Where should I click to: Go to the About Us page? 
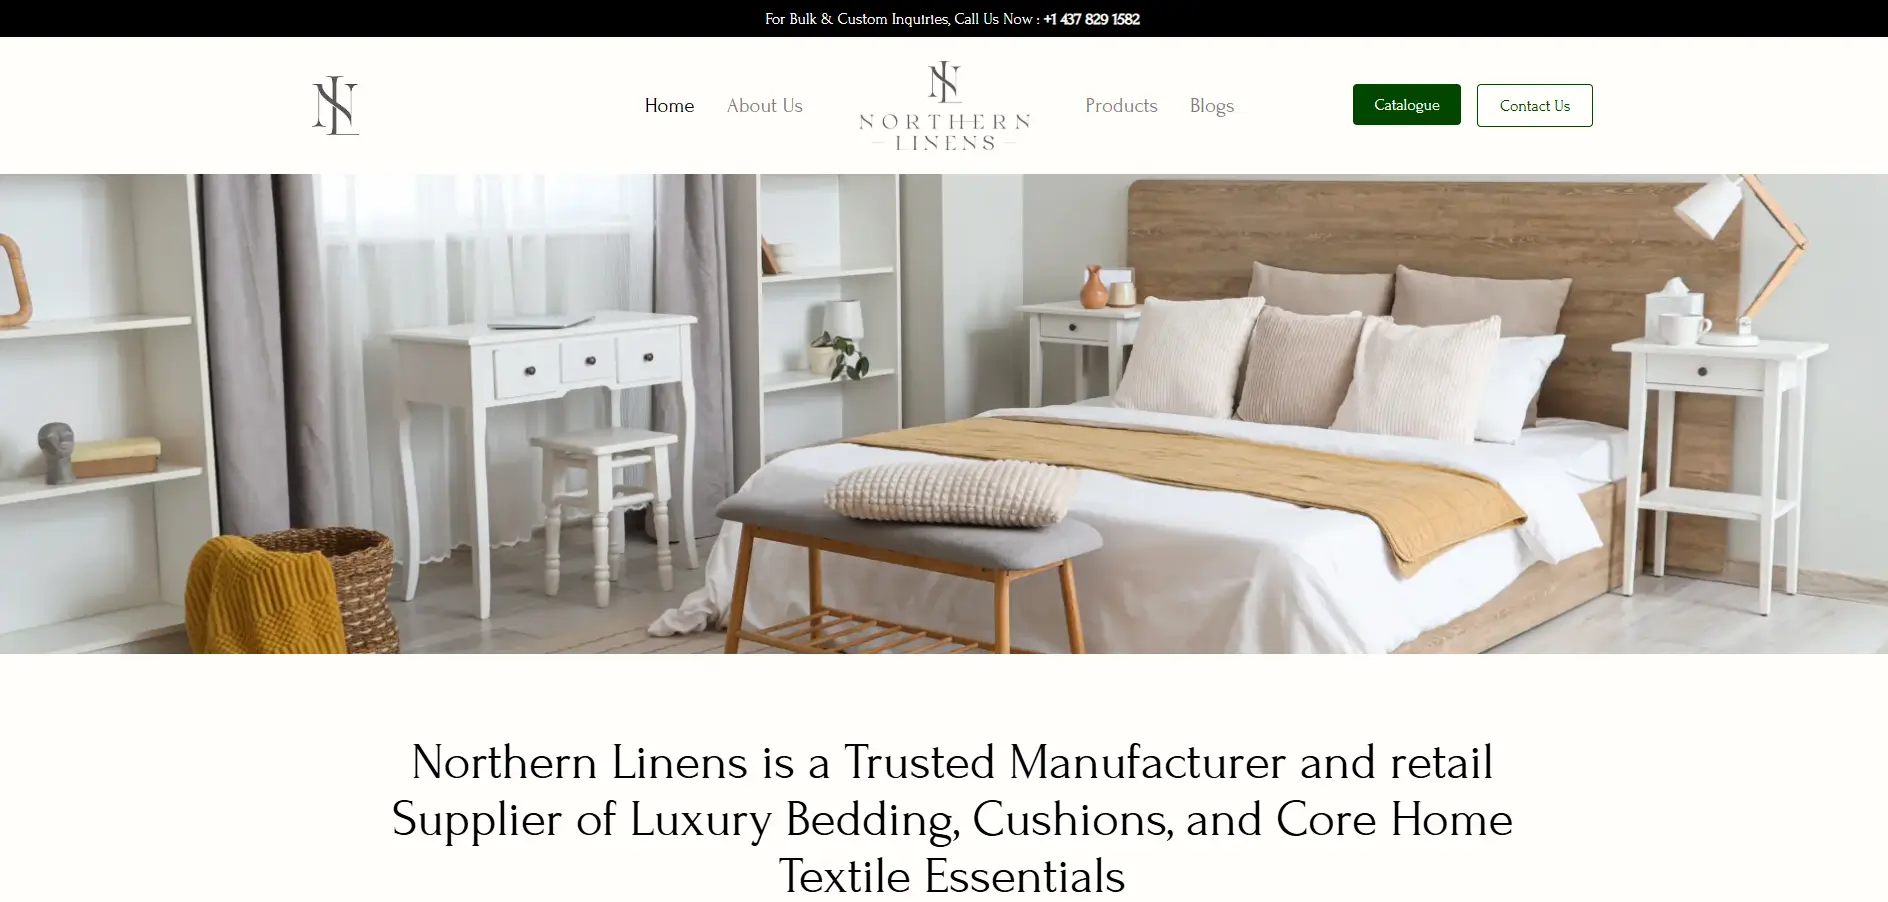pos(764,105)
